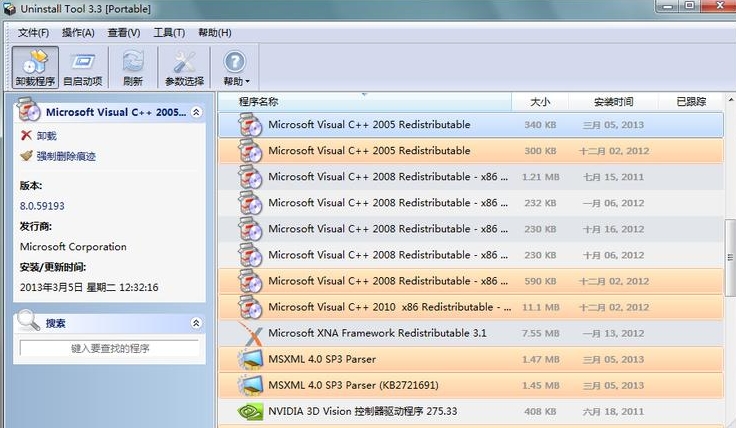Click Microsoft Corporation publisher text
This screenshot has width=736, height=428.
pos(73,247)
